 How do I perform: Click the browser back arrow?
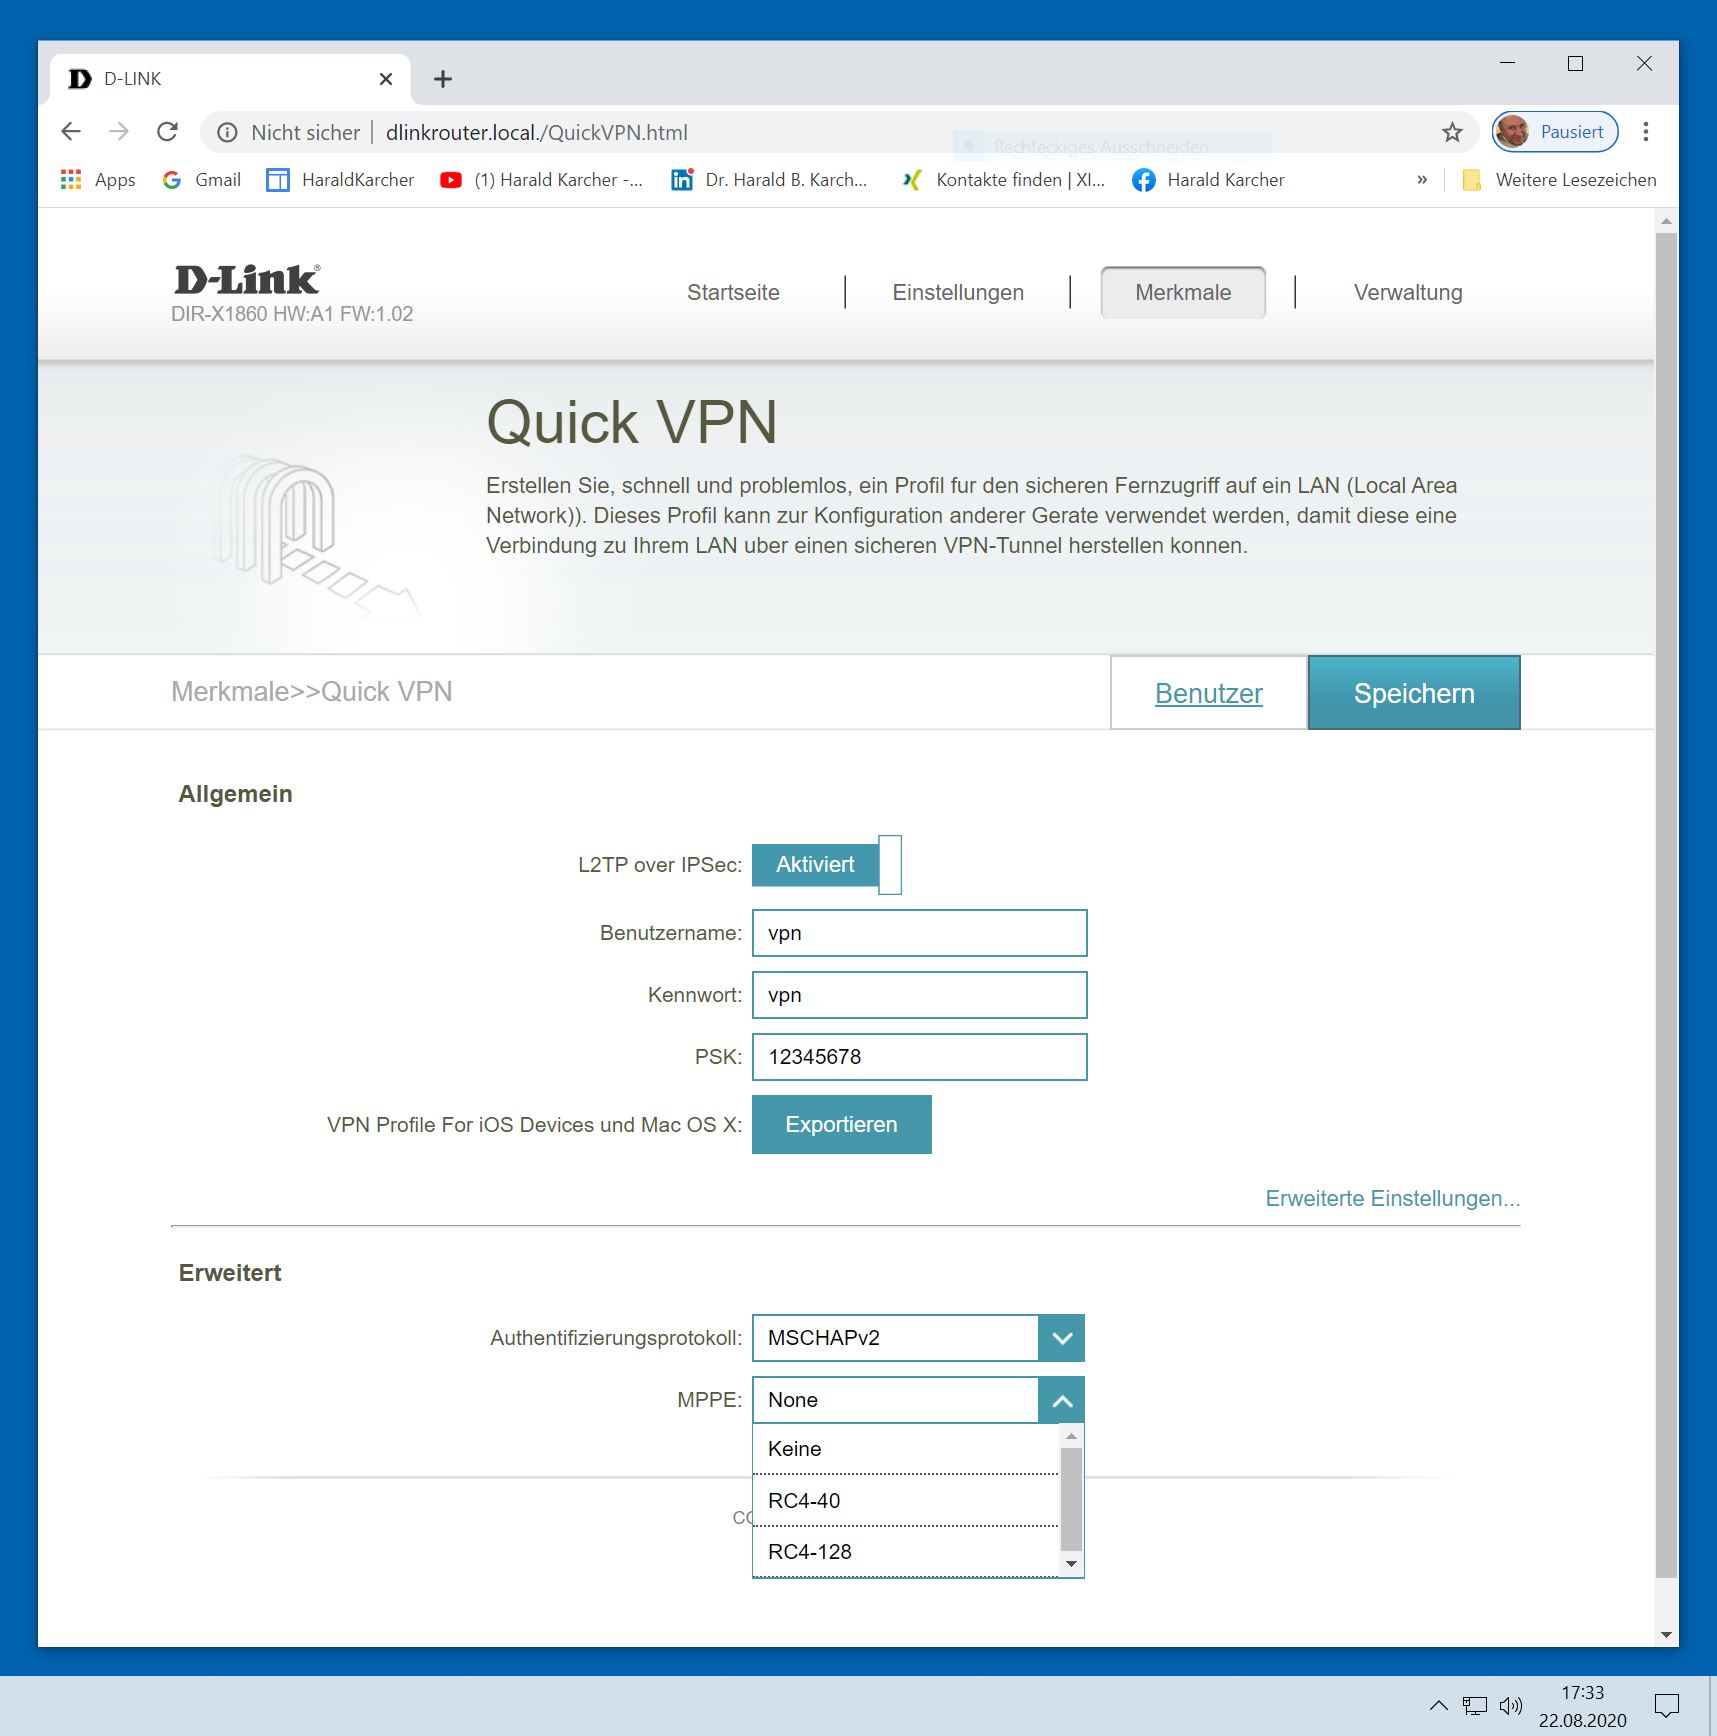coord(71,132)
